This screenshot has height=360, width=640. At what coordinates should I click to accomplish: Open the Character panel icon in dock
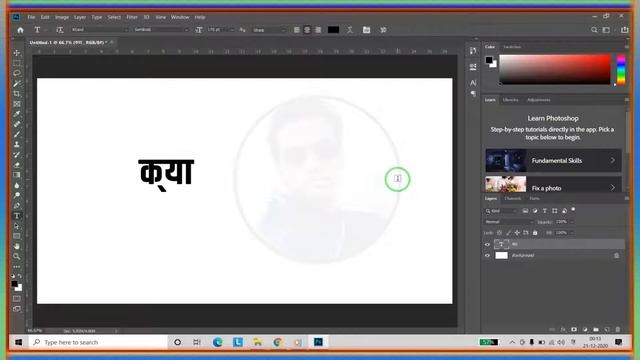(x=473, y=83)
